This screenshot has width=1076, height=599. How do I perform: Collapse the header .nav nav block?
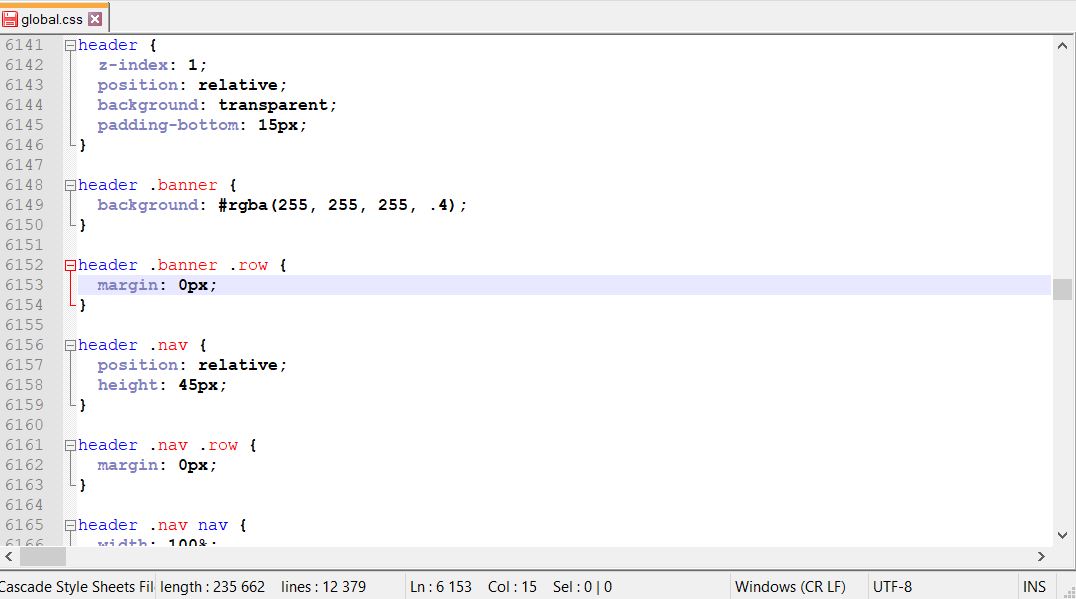pos(70,526)
